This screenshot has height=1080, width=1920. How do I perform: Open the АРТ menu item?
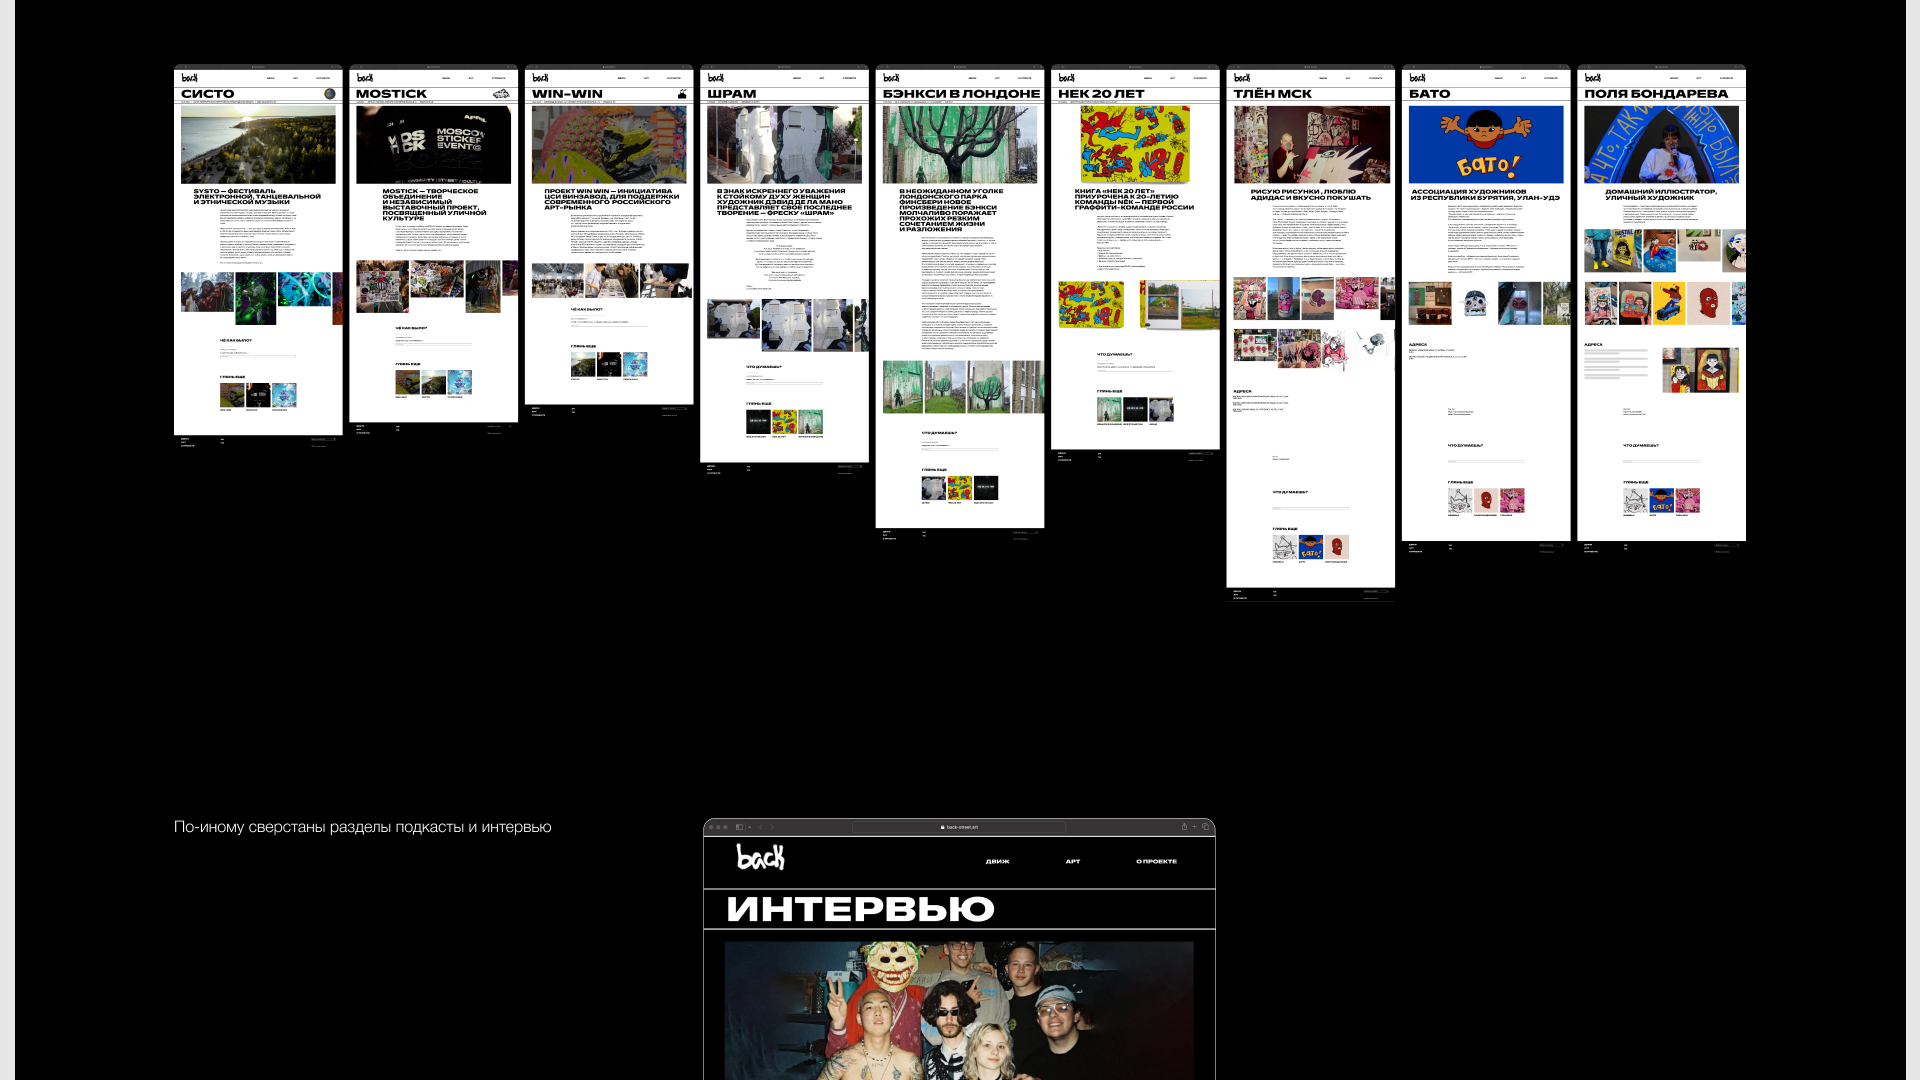point(1073,861)
